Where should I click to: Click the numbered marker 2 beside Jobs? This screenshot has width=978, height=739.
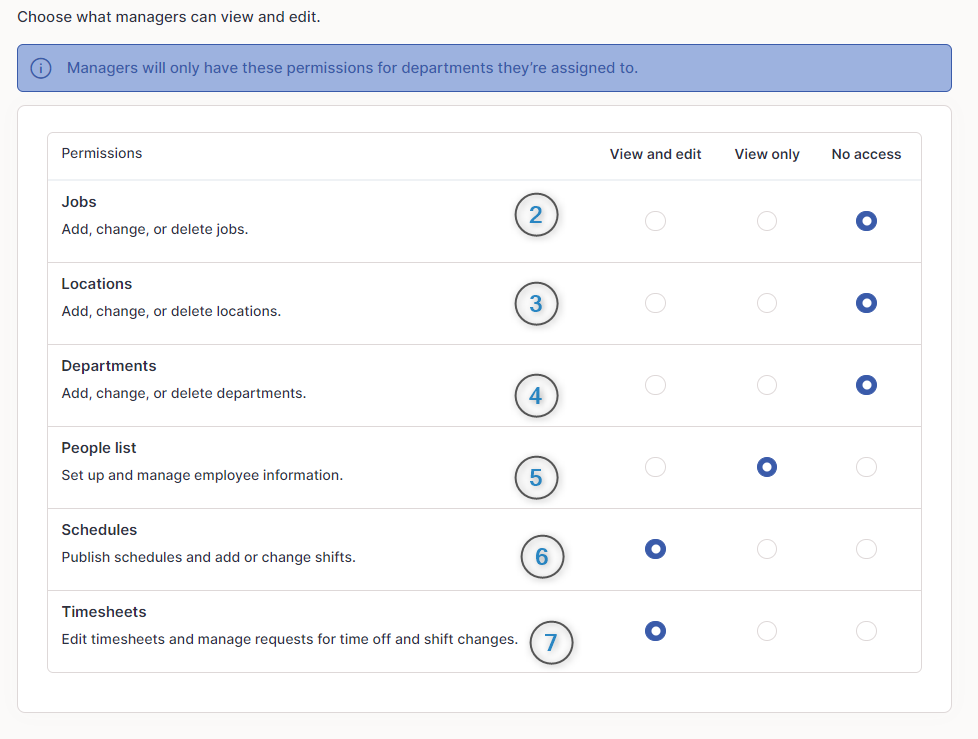(536, 215)
